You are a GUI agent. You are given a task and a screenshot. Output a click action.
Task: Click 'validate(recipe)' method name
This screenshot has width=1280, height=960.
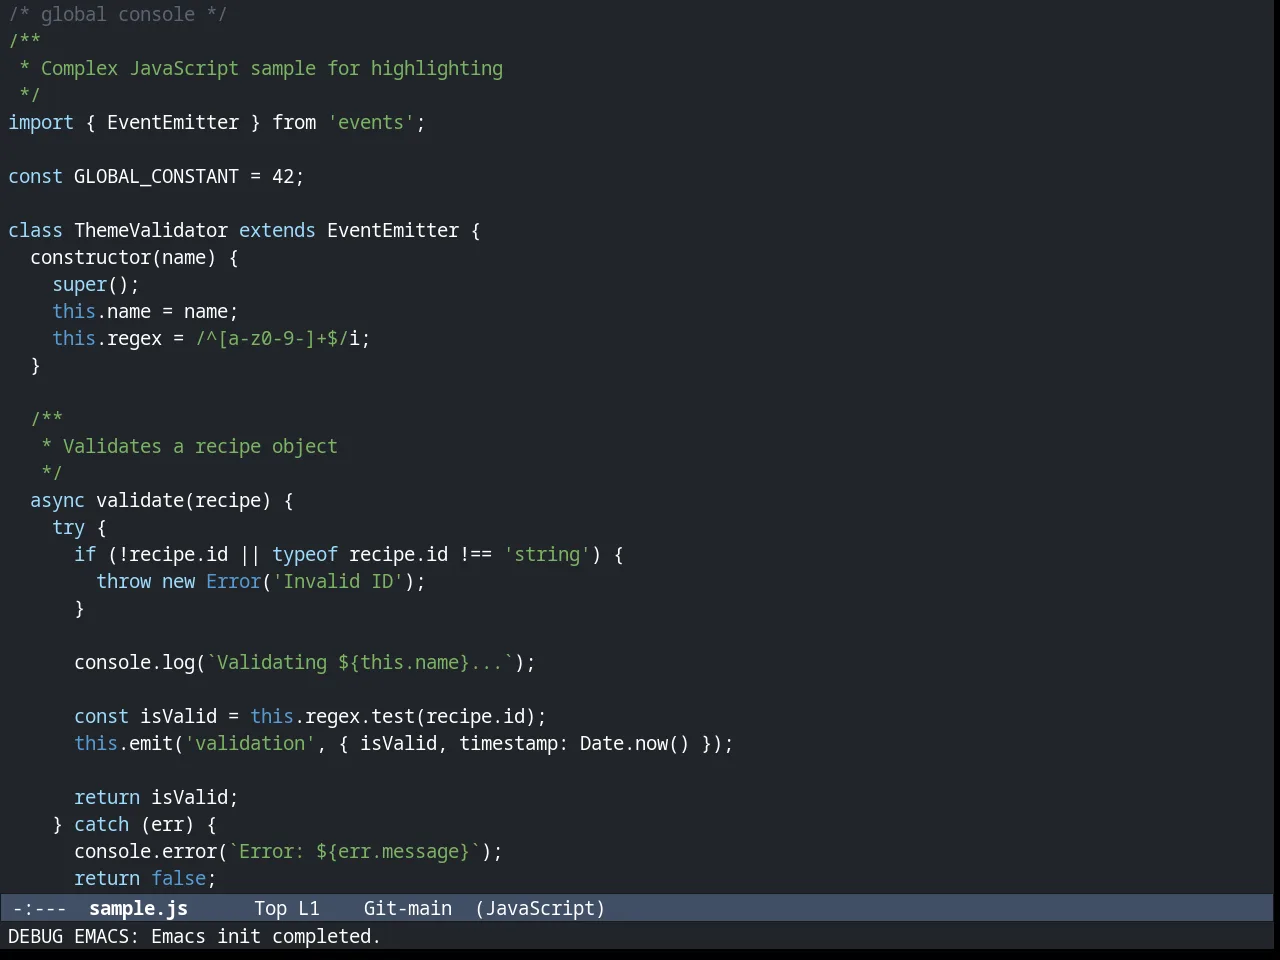tap(184, 500)
